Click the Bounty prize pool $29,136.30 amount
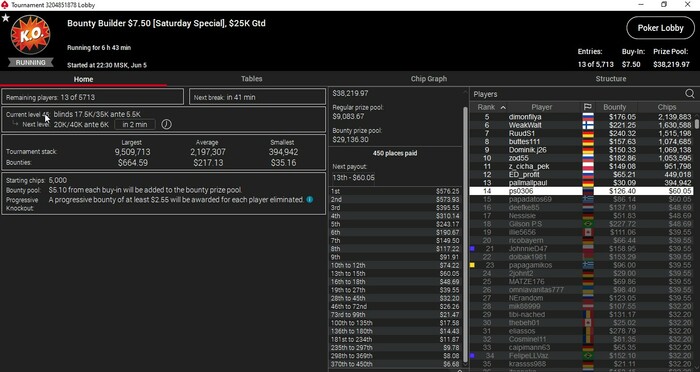 (x=350, y=139)
